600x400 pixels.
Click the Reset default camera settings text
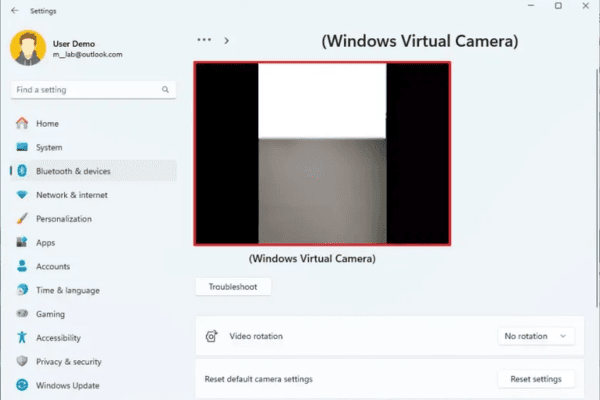pos(259,379)
